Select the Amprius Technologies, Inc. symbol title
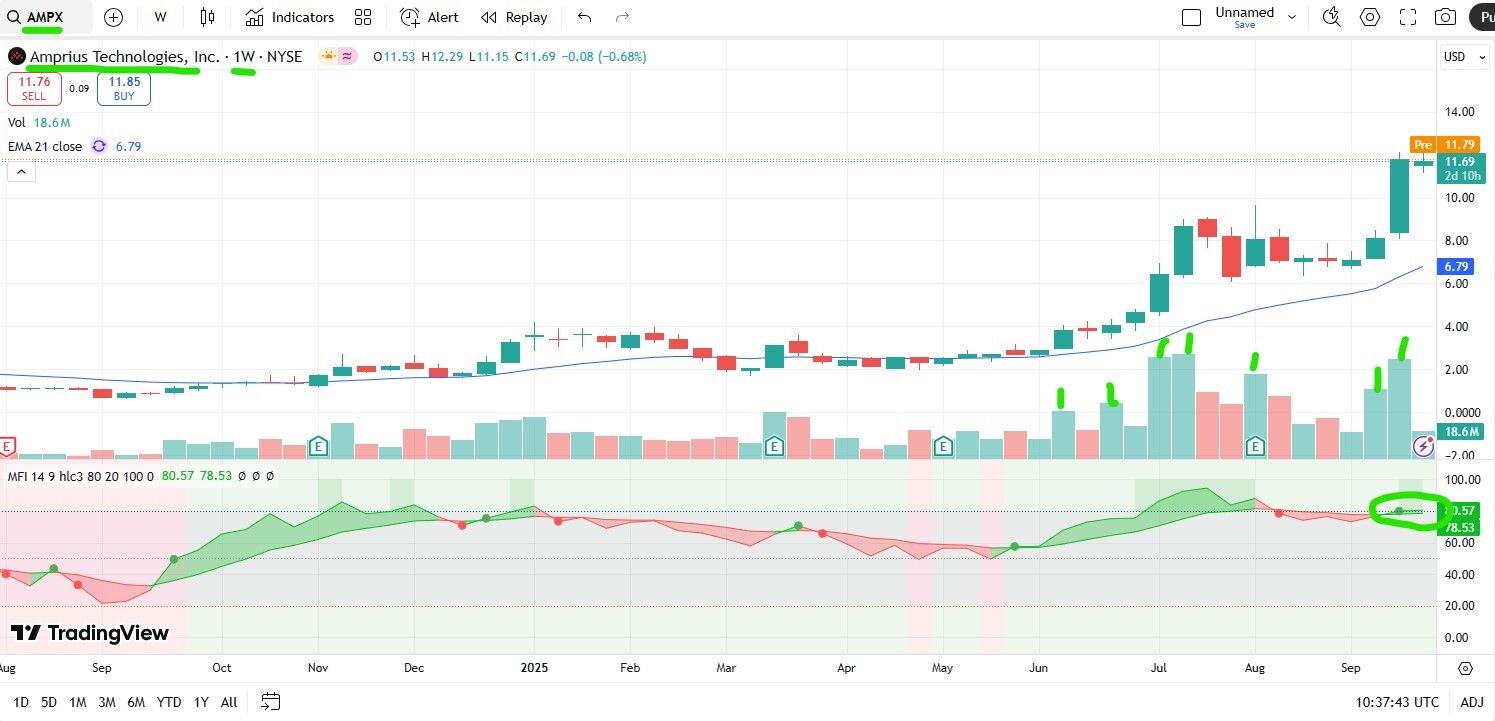 click(124, 57)
